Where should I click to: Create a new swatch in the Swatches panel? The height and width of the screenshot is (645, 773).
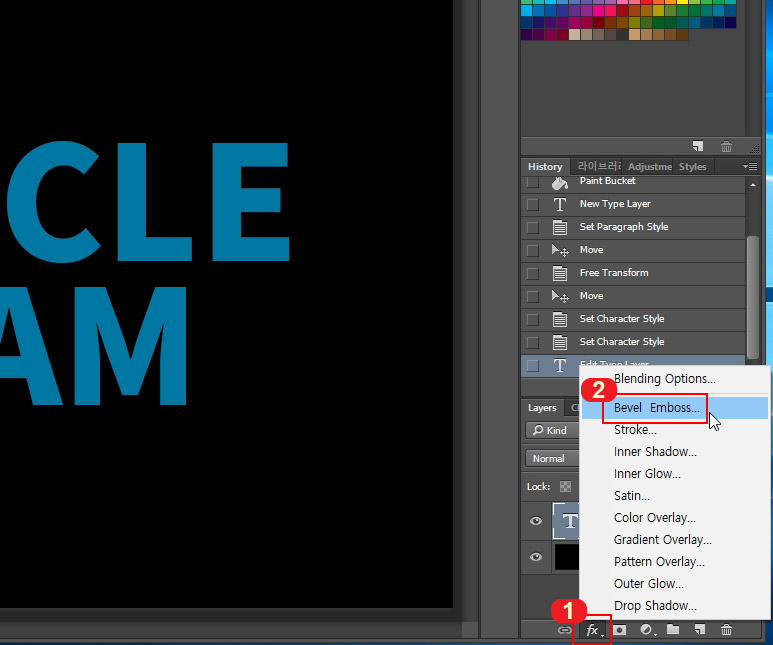point(698,146)
